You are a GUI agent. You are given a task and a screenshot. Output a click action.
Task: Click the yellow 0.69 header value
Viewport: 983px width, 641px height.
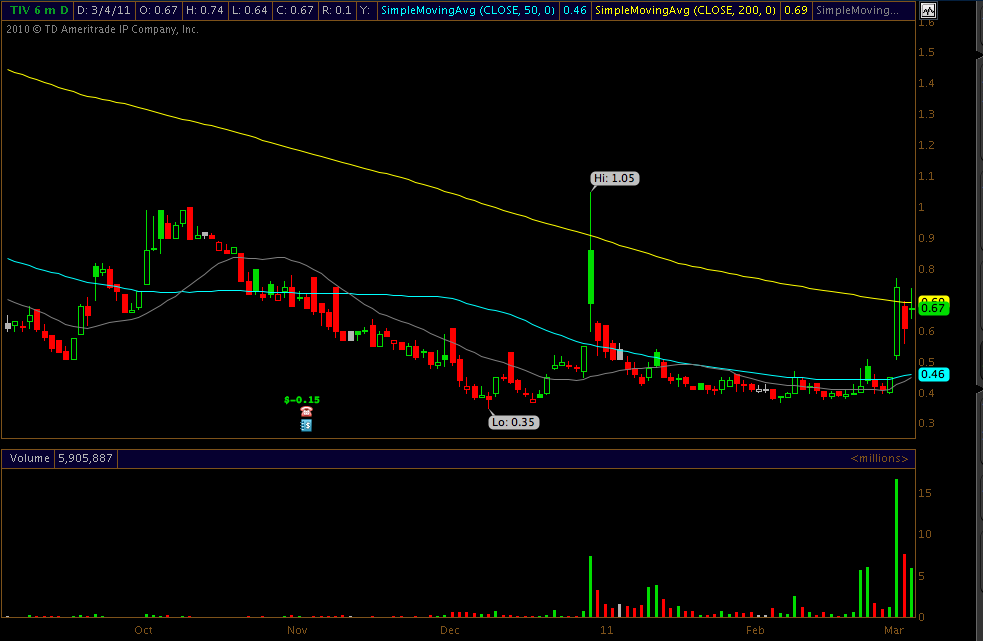(x=796, y=11)
